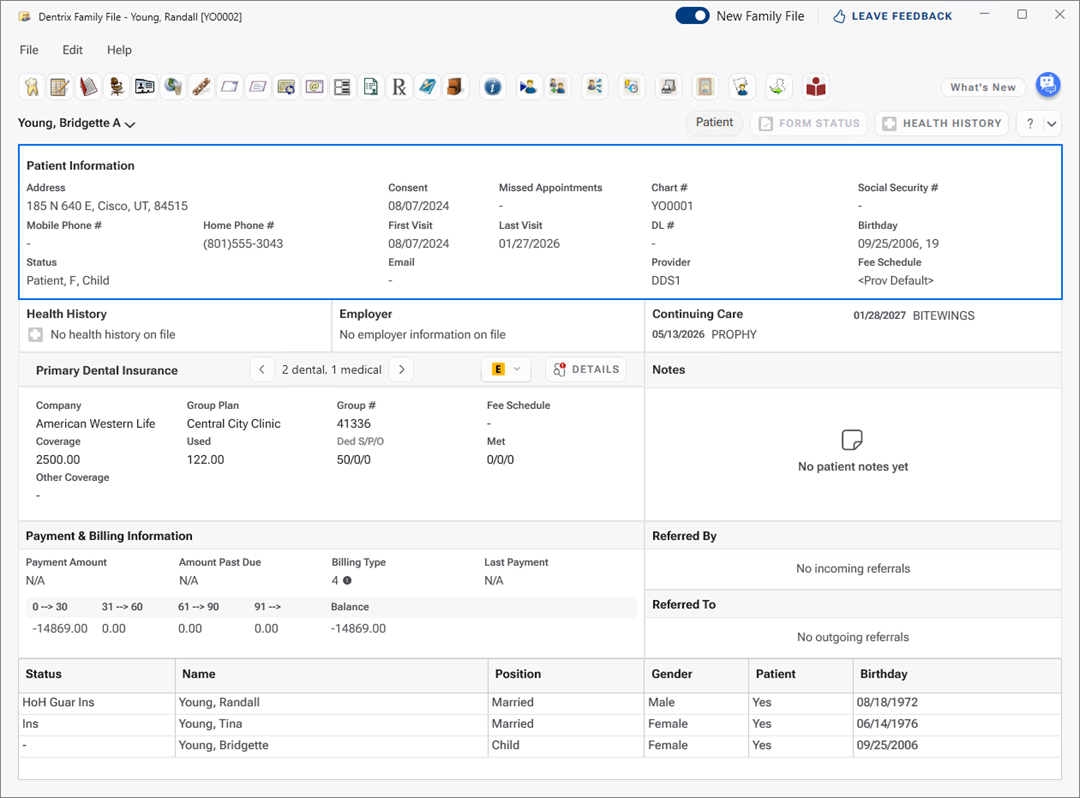Open the blue information icon

pyautogui.click(x=492, y=87)
